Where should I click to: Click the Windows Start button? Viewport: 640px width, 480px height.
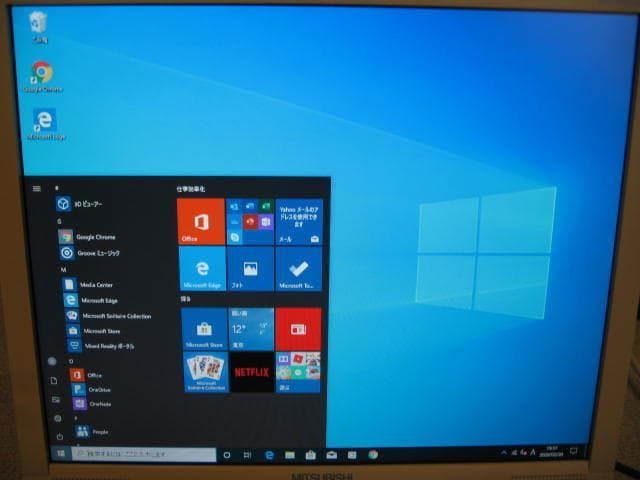[x=61, y=454]
